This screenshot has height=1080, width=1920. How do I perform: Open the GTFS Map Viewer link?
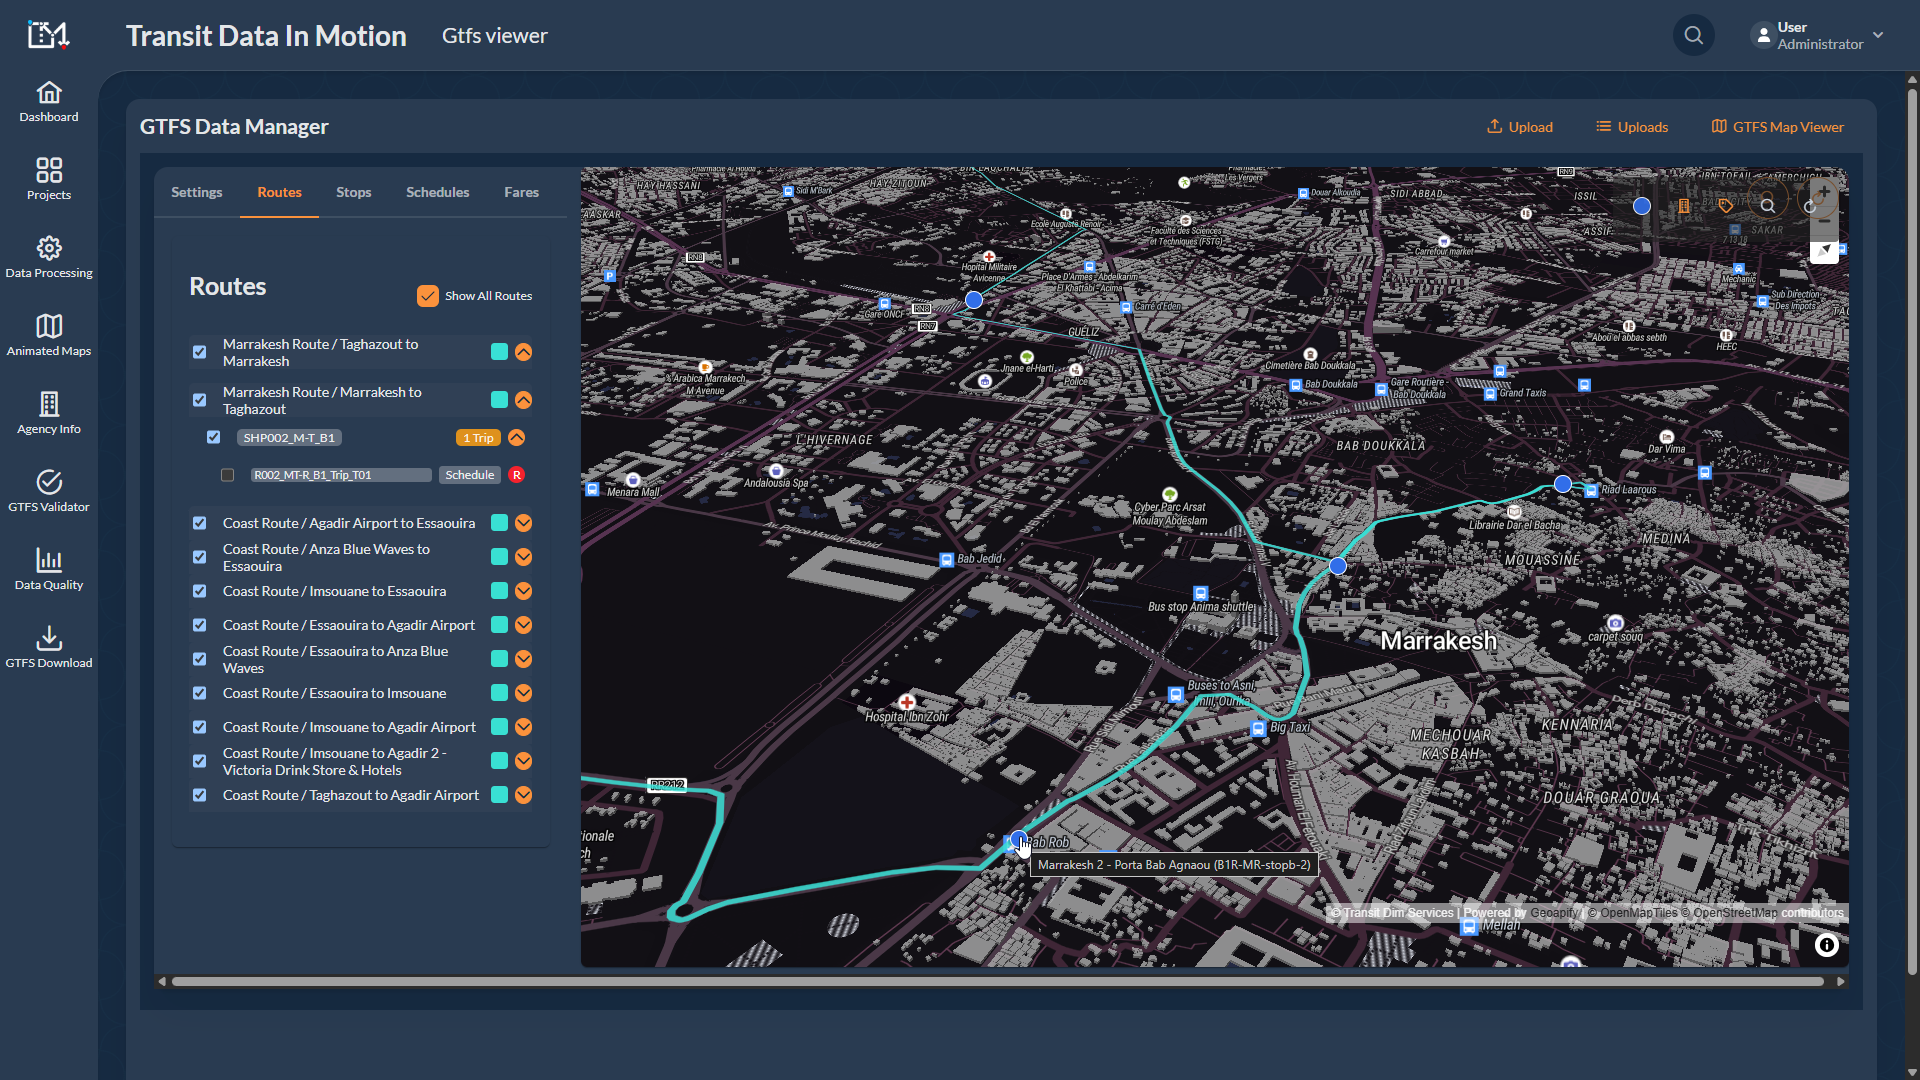point(1777,127)
